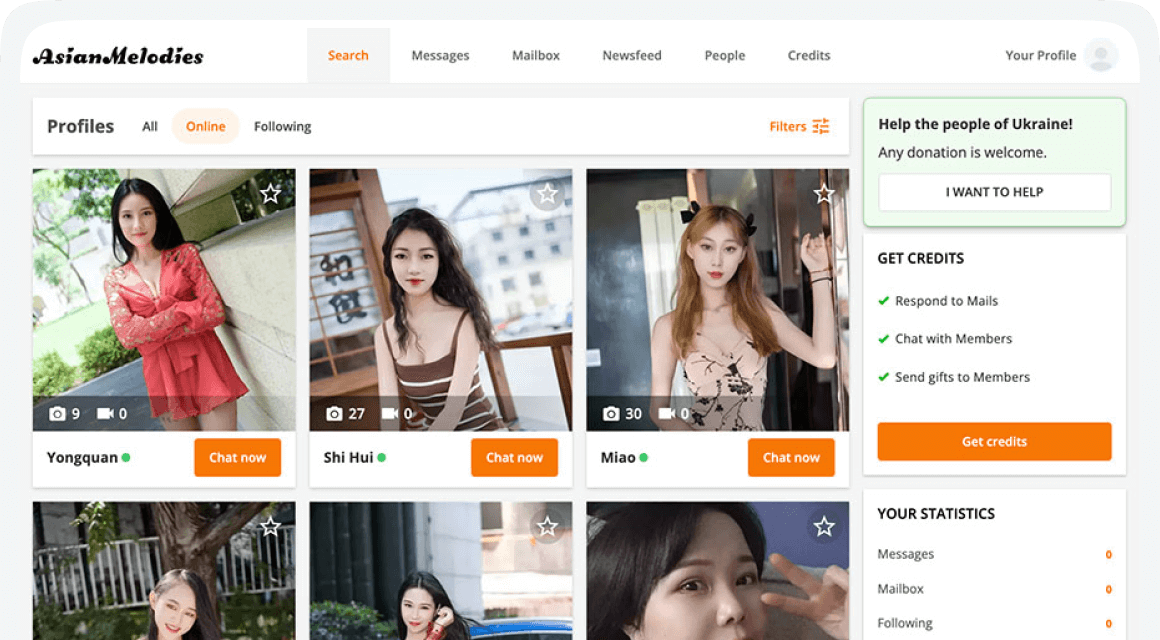
Task: Click the star icon on Miao's photo
Action: [x=824, y=194]
